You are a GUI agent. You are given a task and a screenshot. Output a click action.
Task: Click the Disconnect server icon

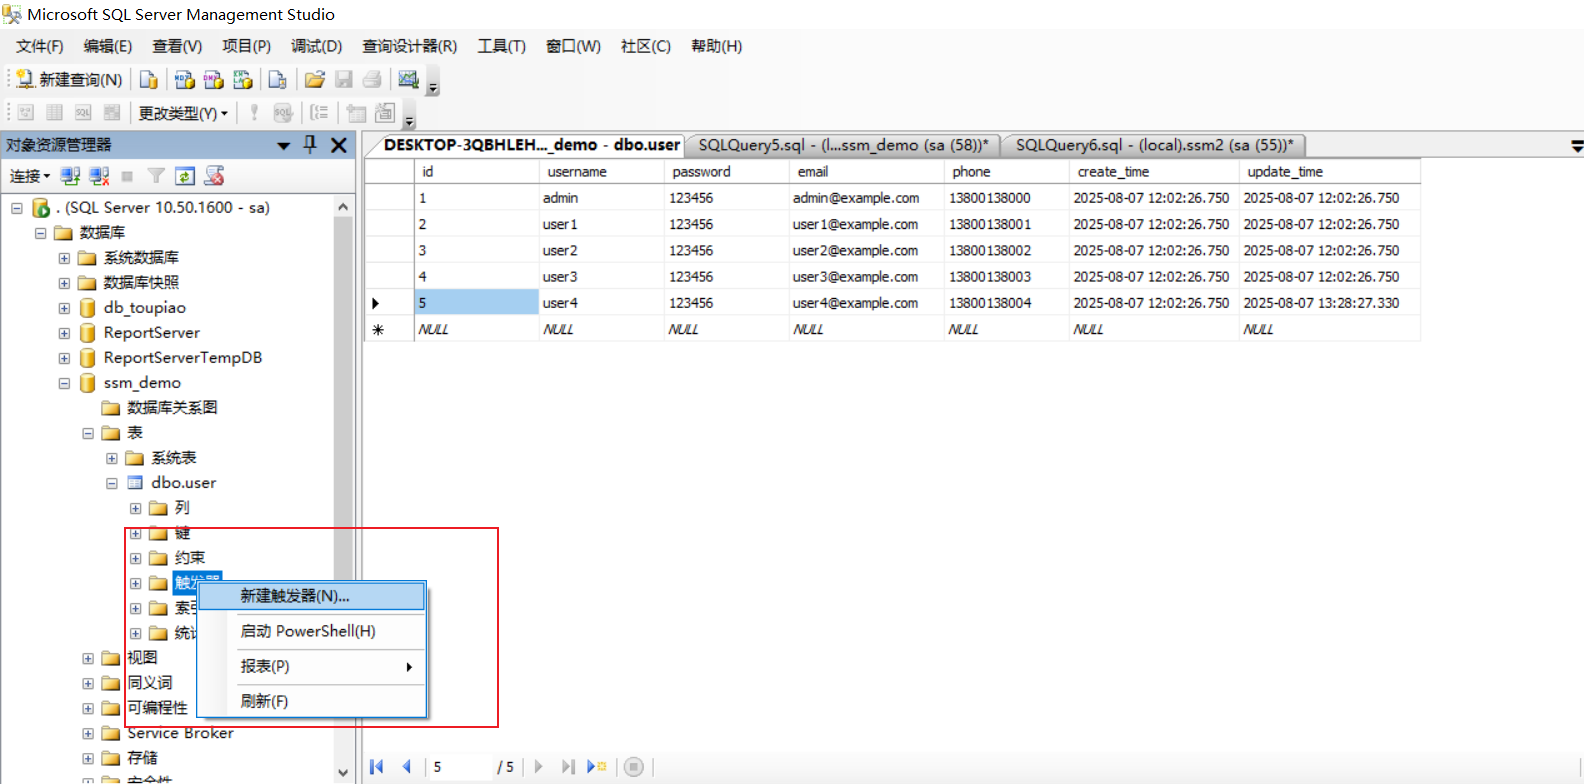[99, 176]
